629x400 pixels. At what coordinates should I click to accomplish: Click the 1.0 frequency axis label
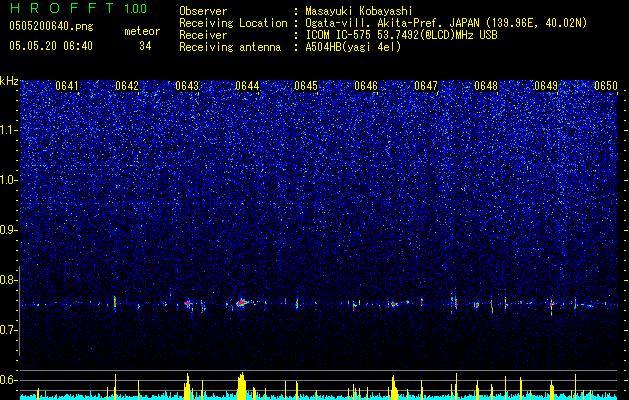[8, 180]
